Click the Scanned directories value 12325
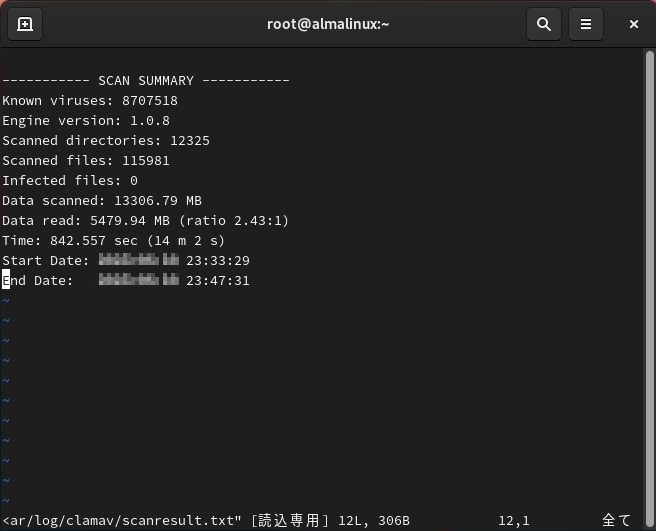The width and height of the screenshot is (656, 531). tap(189, 140)
